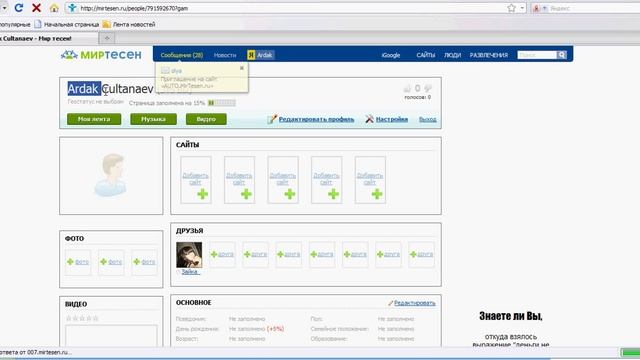Open the Ardak profile menu item
The width and height of the screenshot is (640, 360).
point(265,55)
